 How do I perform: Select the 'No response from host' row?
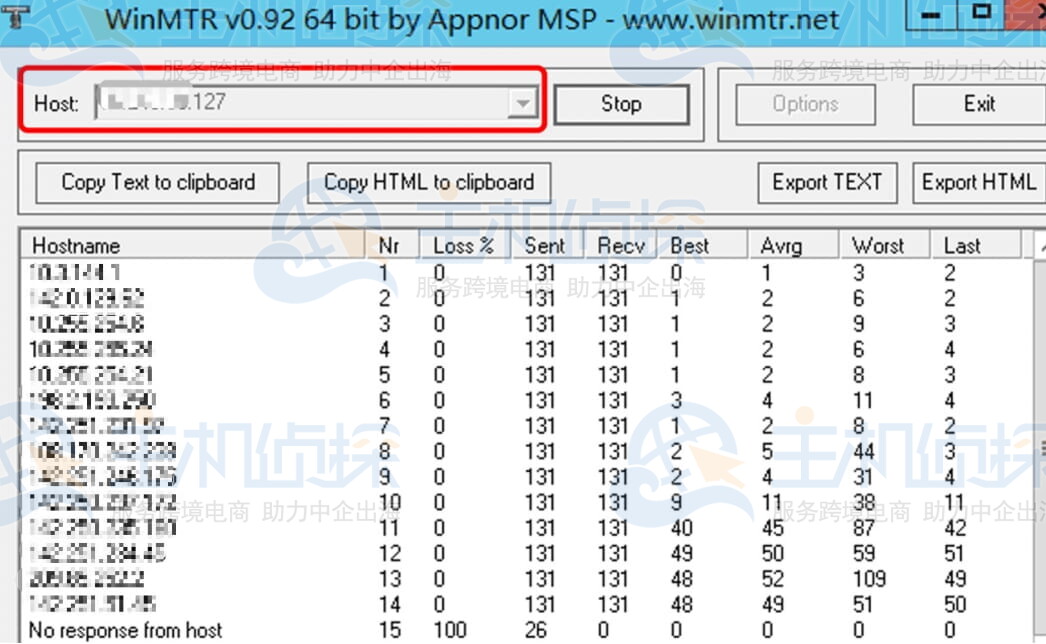[527, 629]
